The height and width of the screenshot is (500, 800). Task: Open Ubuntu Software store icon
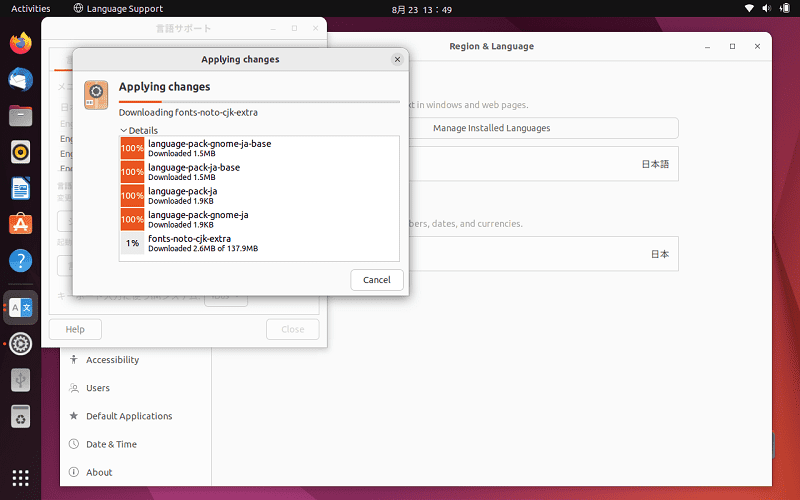pos(20,224)
